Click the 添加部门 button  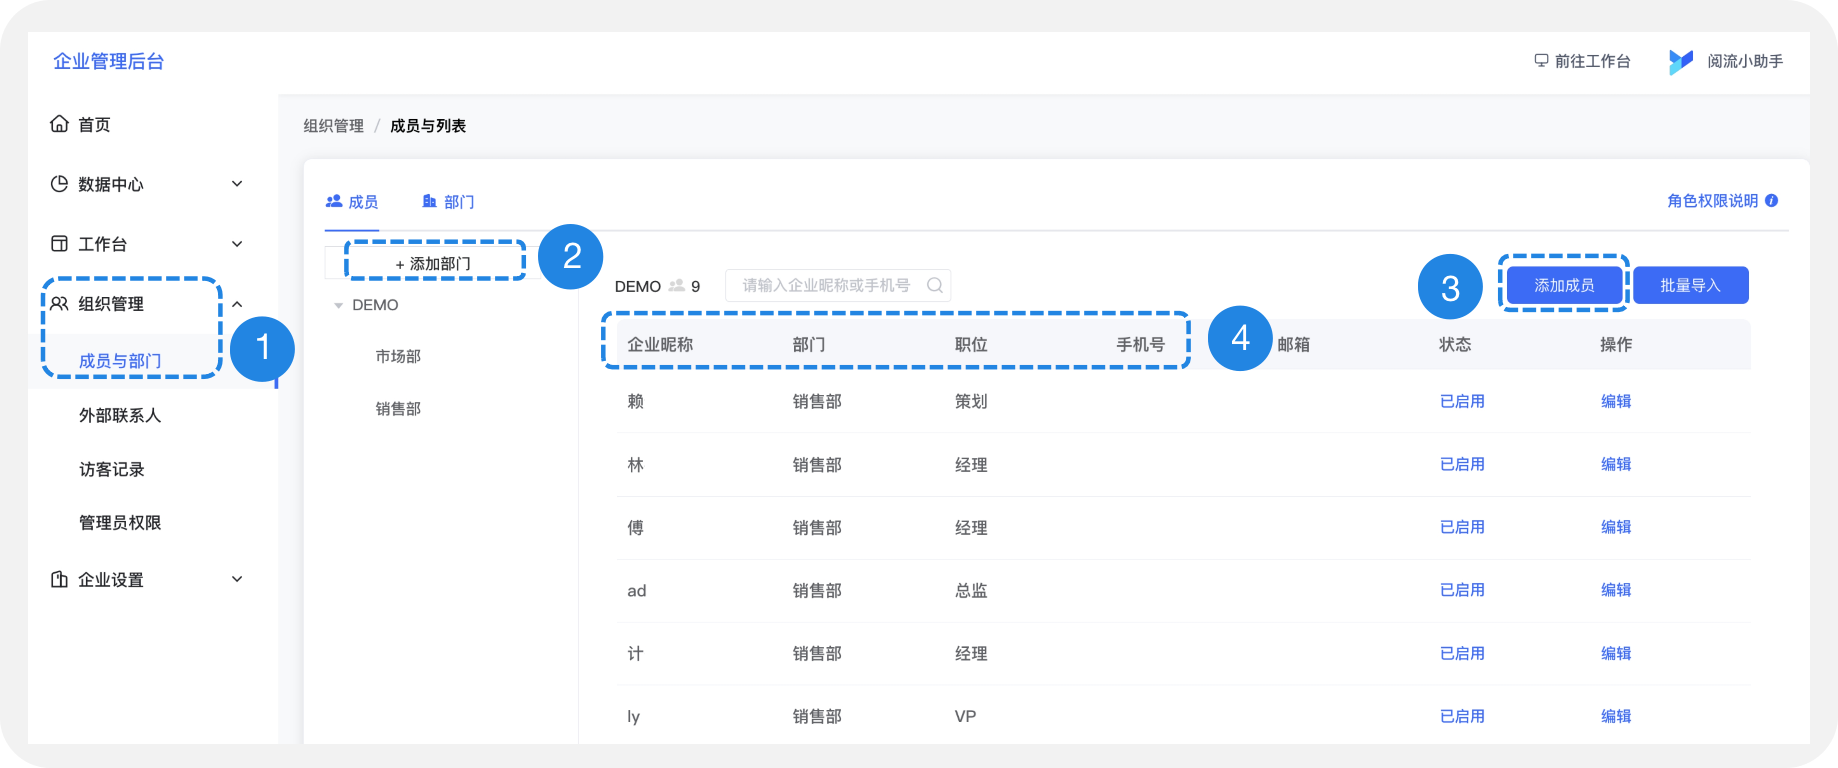tap(435, 263)
